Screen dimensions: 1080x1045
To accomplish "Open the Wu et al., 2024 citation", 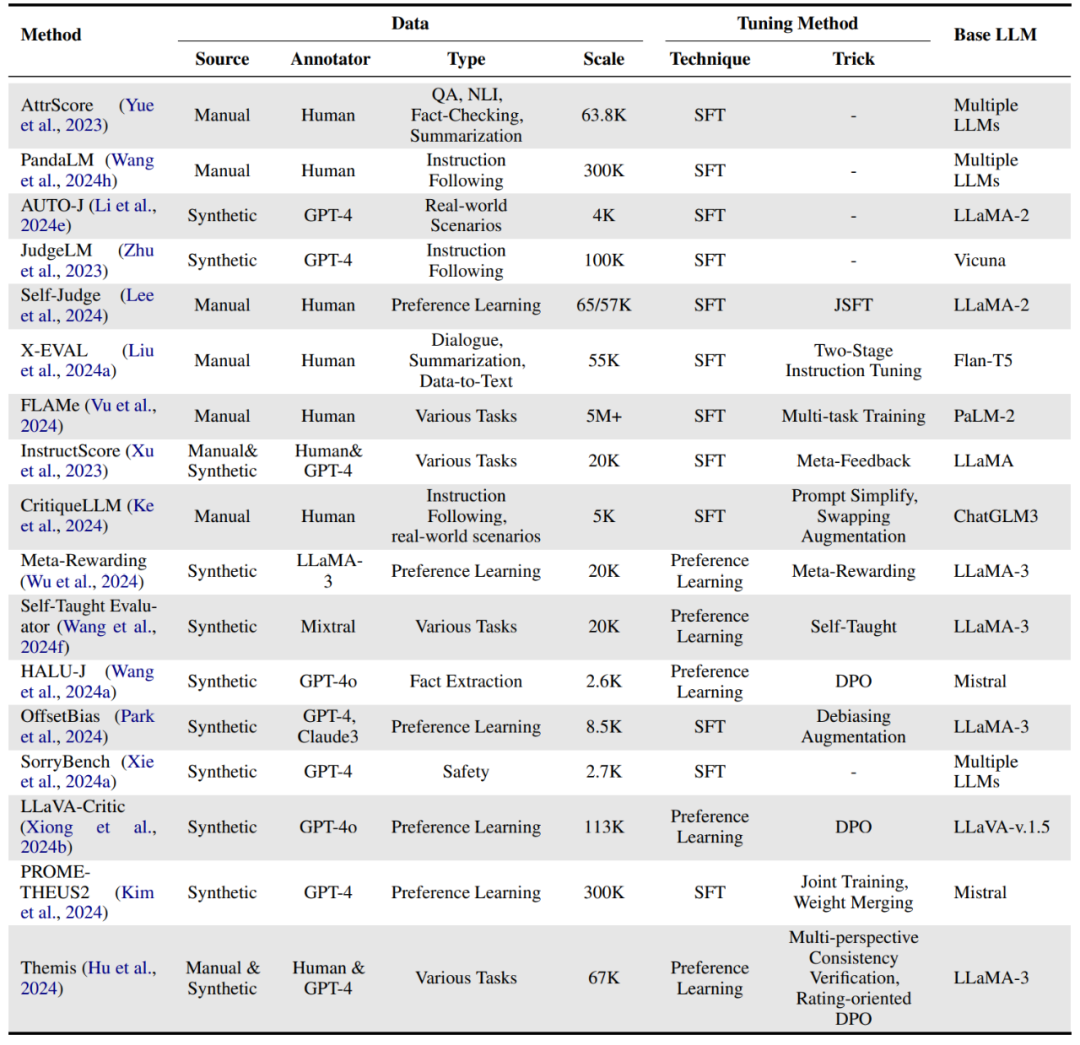I will tap(83, 581).
